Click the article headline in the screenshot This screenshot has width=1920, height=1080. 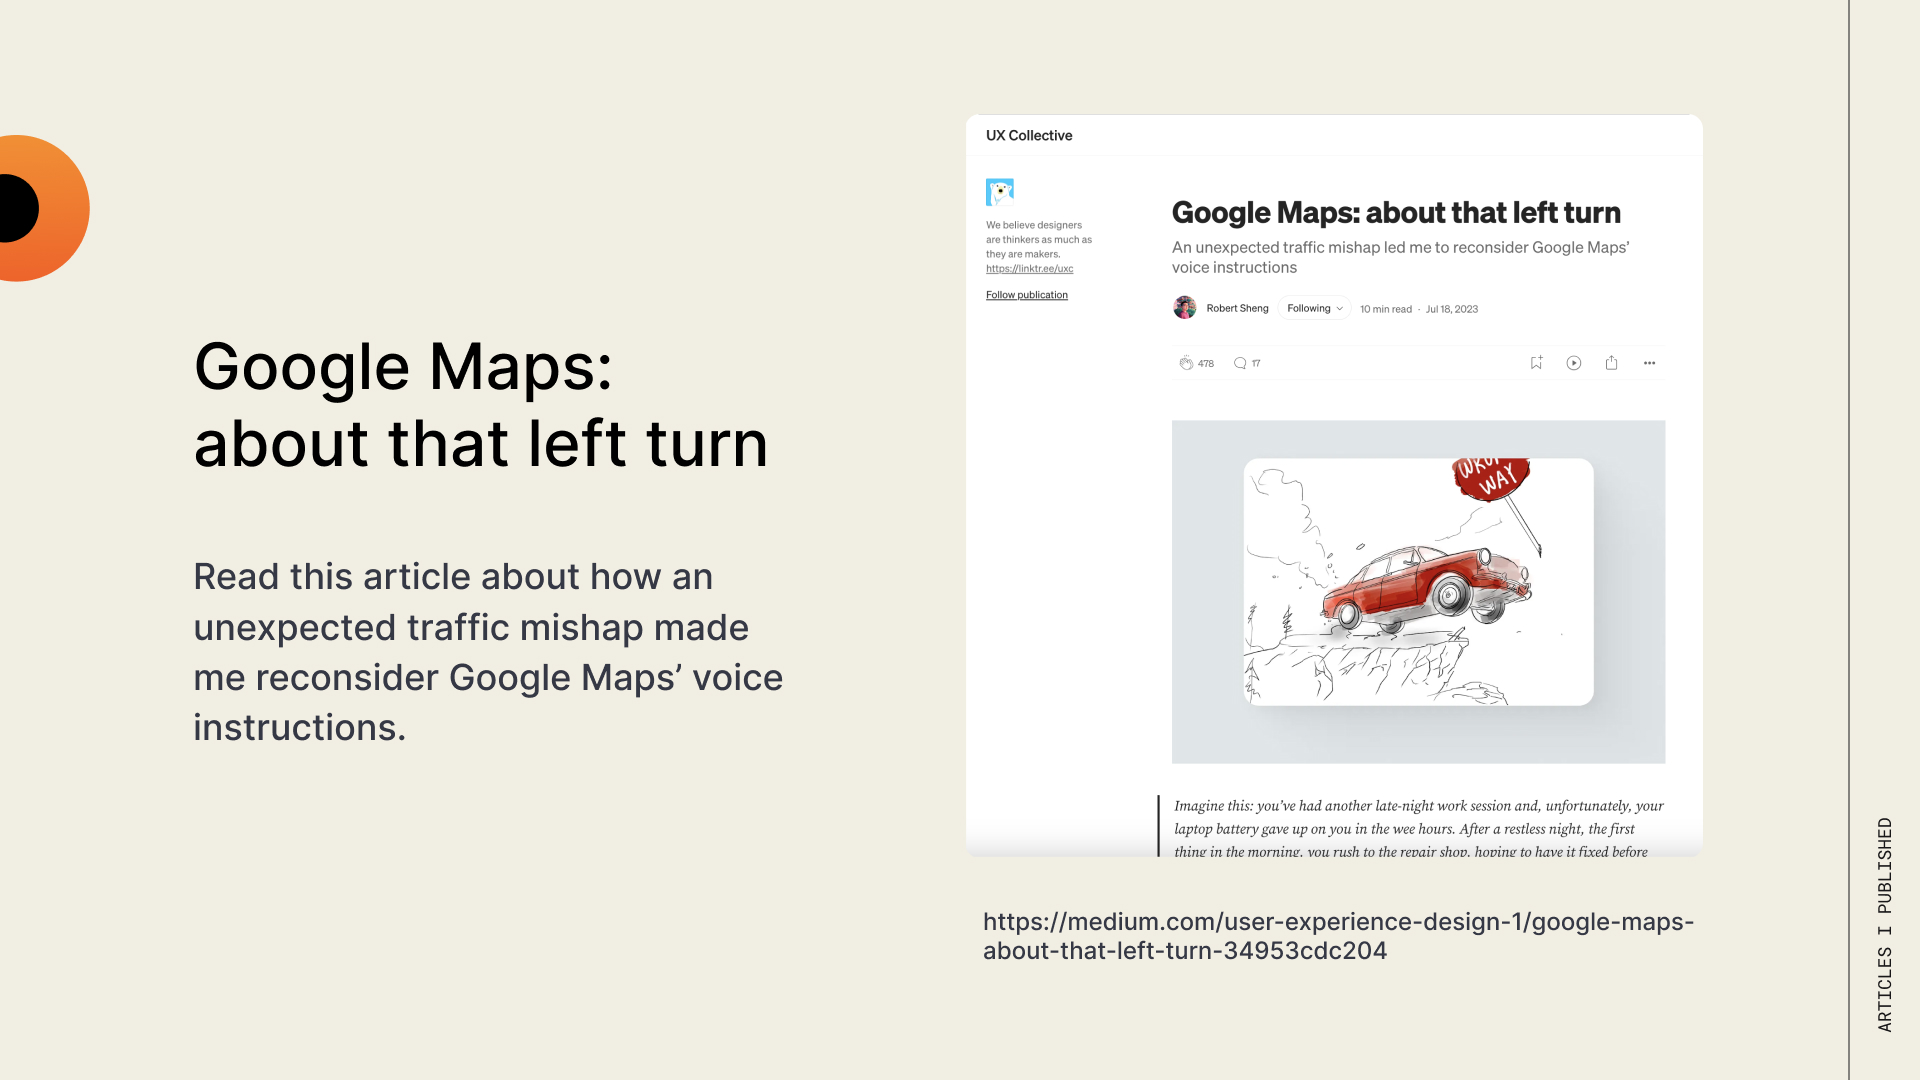[1395, 213]
